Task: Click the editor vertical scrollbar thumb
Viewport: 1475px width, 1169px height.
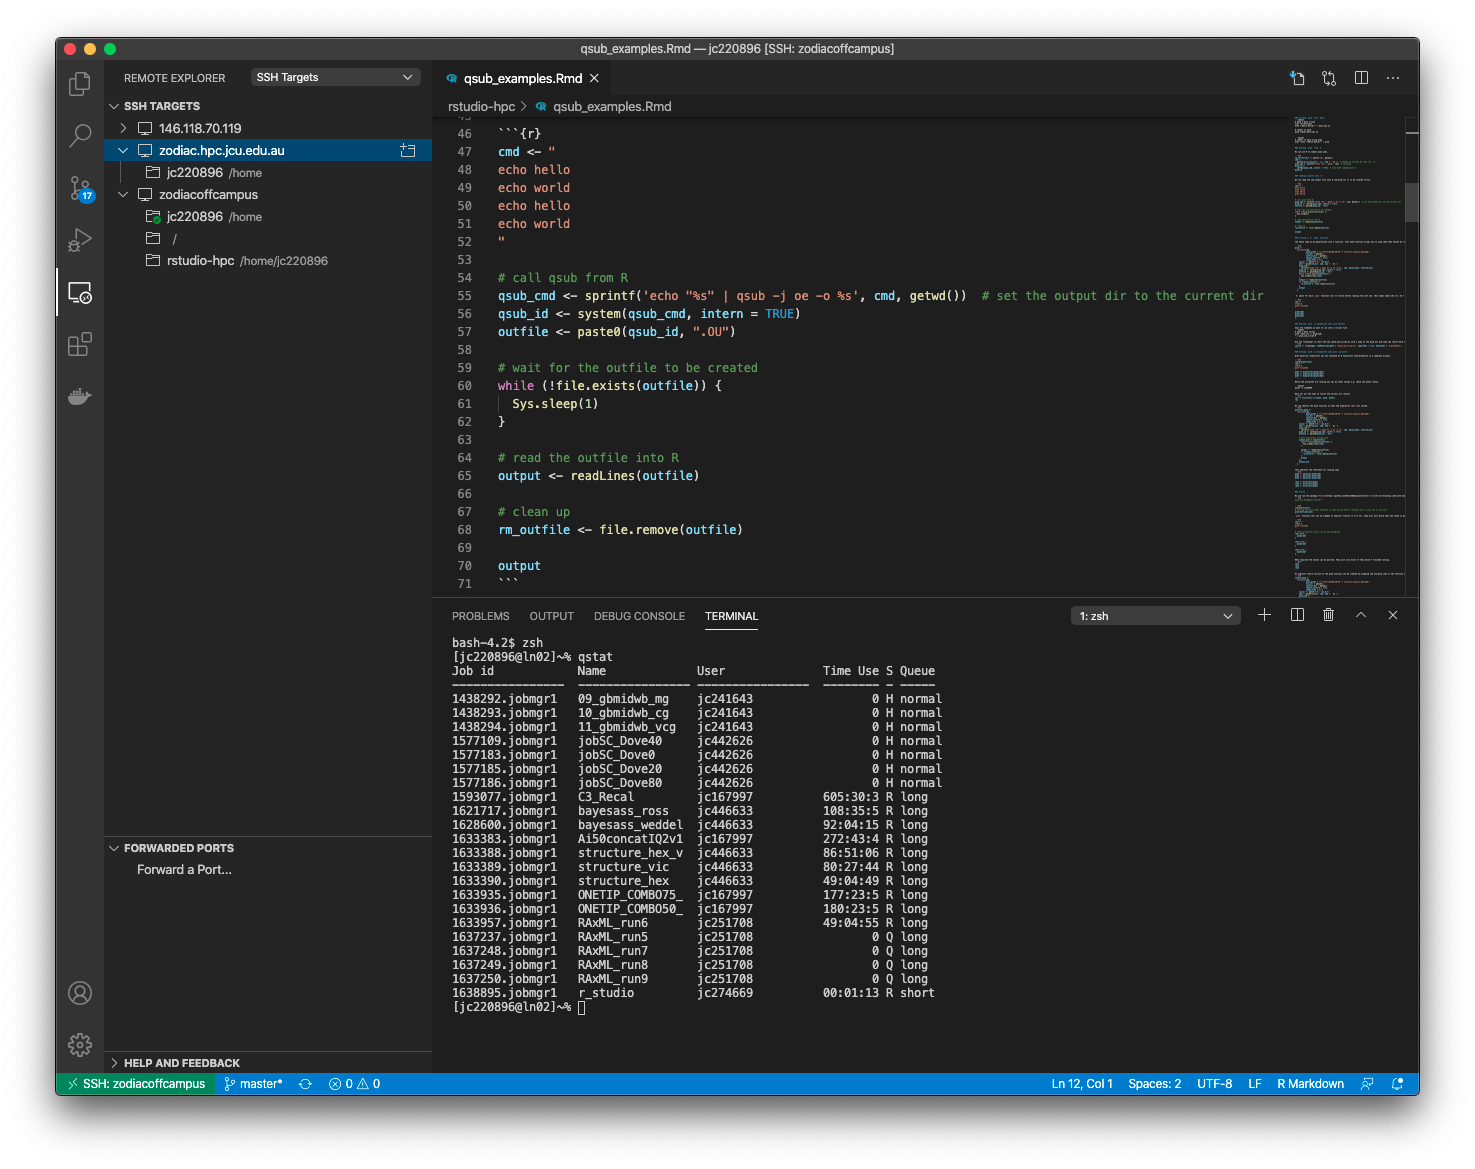Action: (x=1412, y=202)
